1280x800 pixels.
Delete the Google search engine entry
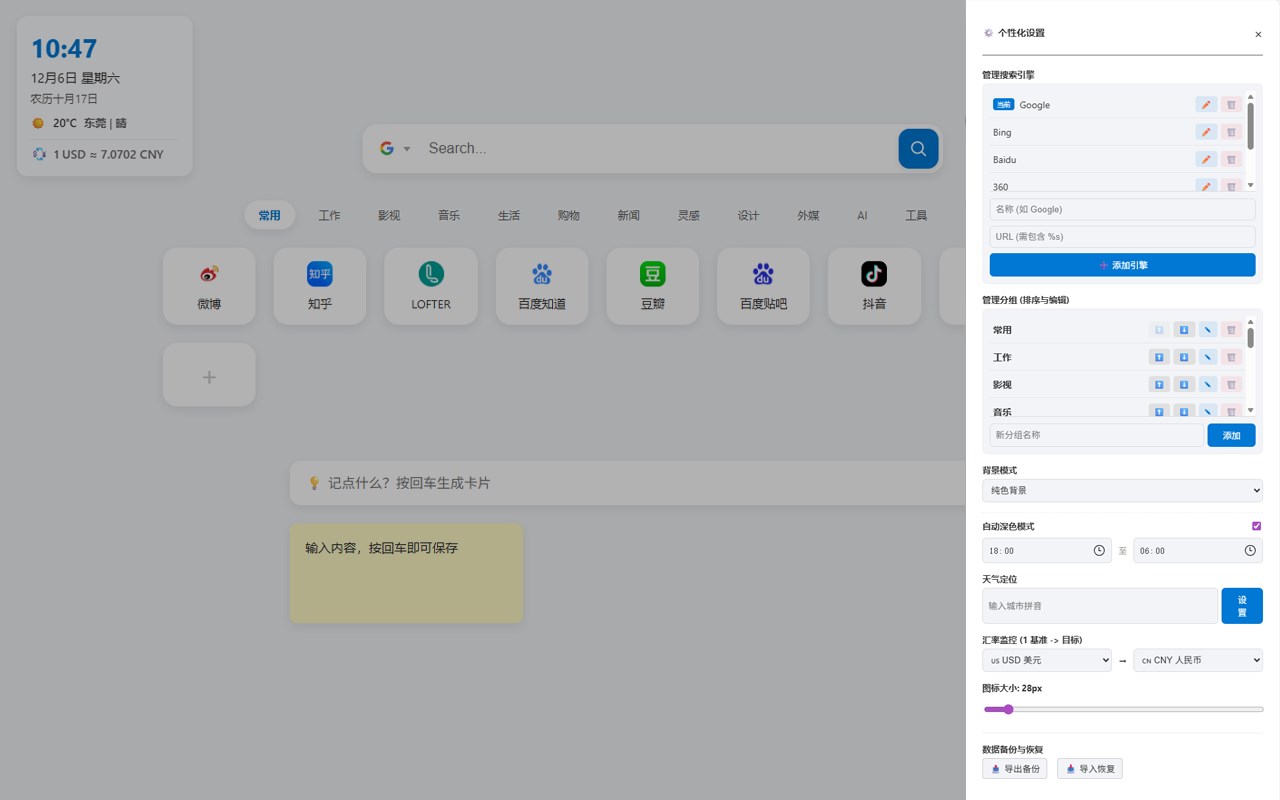tap(1231, 105)
